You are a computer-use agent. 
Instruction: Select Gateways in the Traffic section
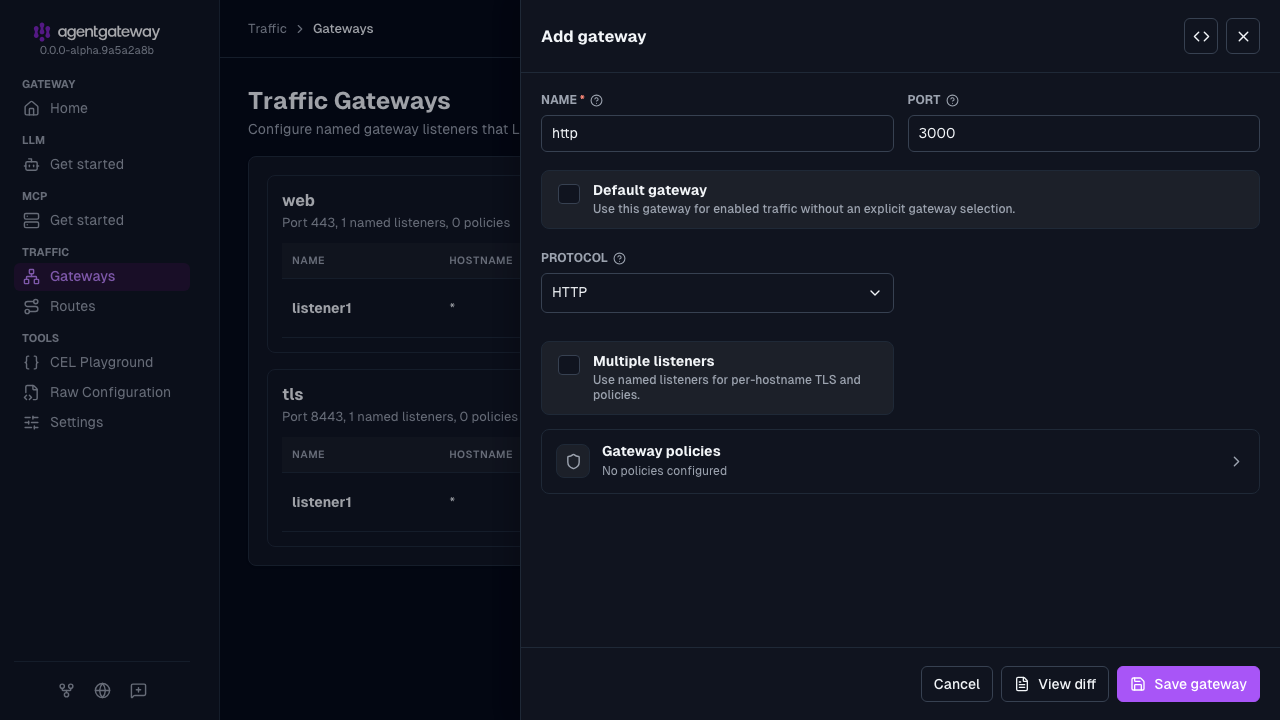[102, 276]
